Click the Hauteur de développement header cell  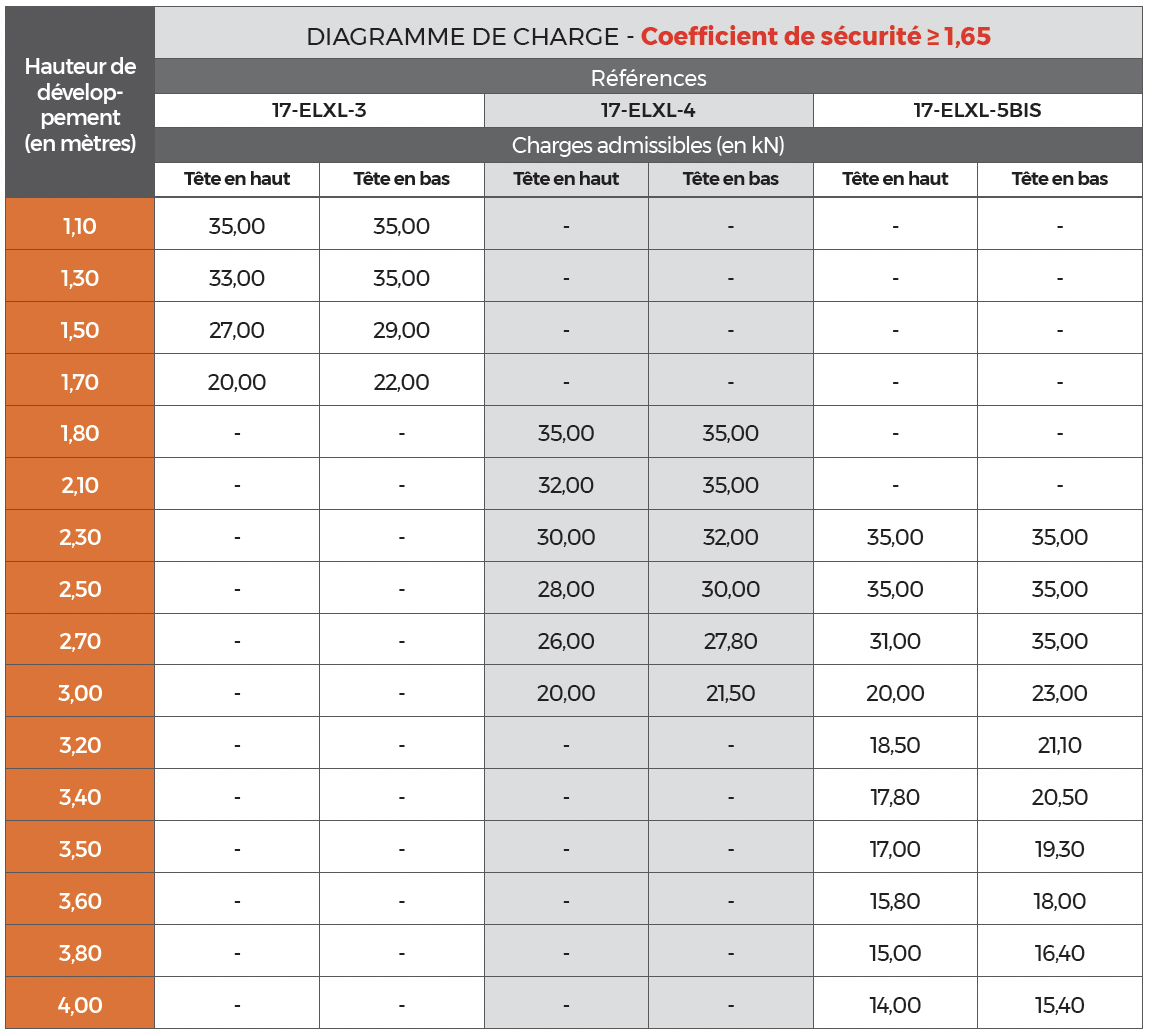pos(80,105)
